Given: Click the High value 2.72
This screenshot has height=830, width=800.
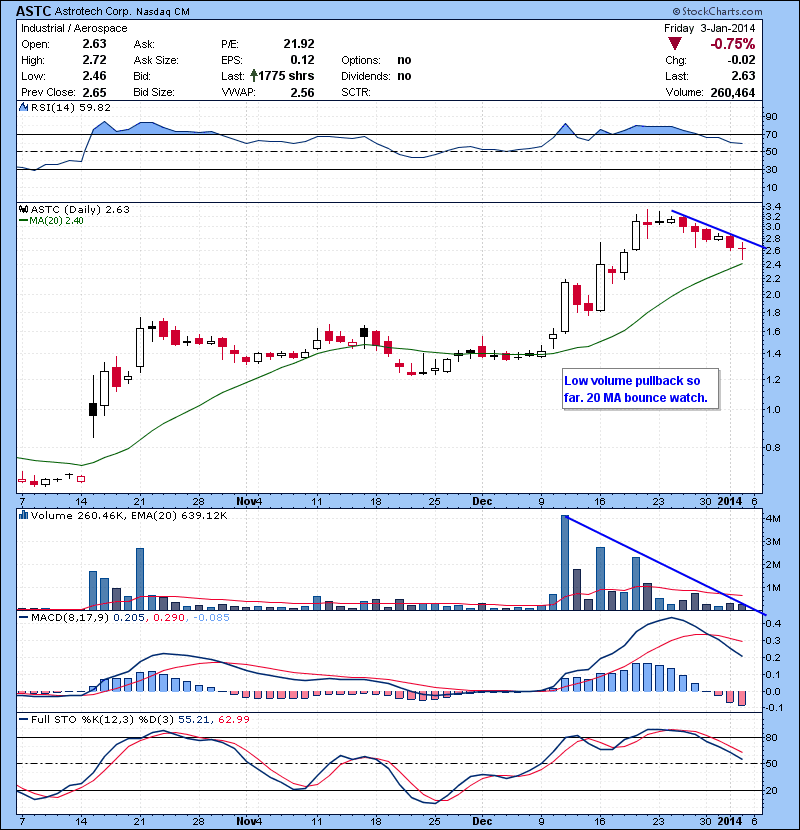Looking at the screenshot, I should pyautogui.click(x=94, y=60).
